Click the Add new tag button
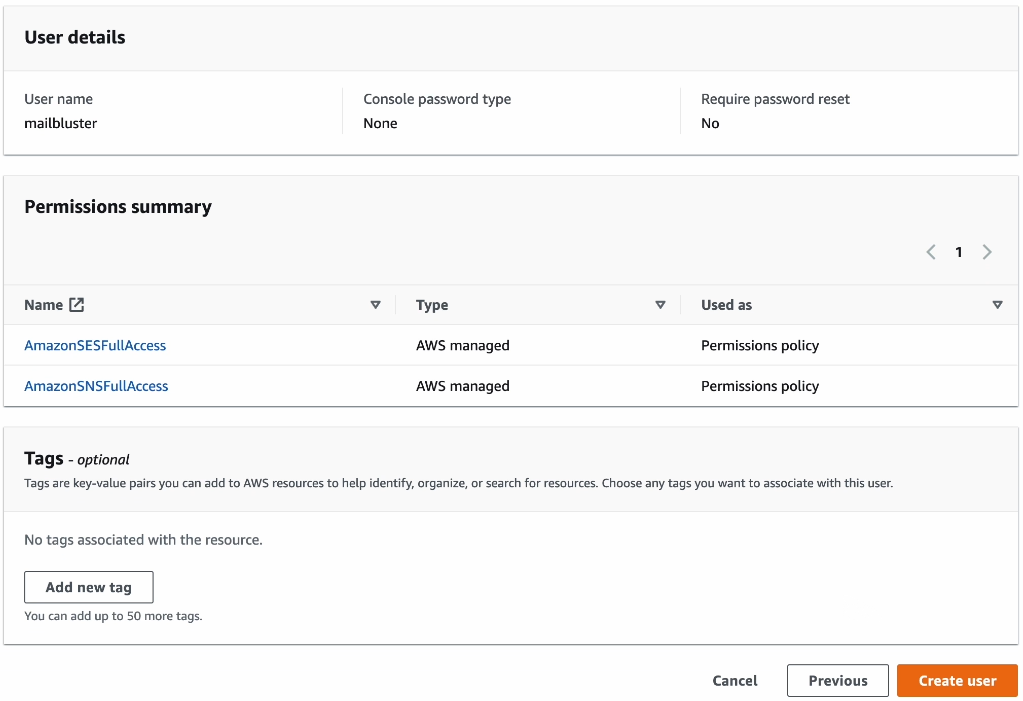This screenshot has width=1023, height=701. click(x=88, y=587)
